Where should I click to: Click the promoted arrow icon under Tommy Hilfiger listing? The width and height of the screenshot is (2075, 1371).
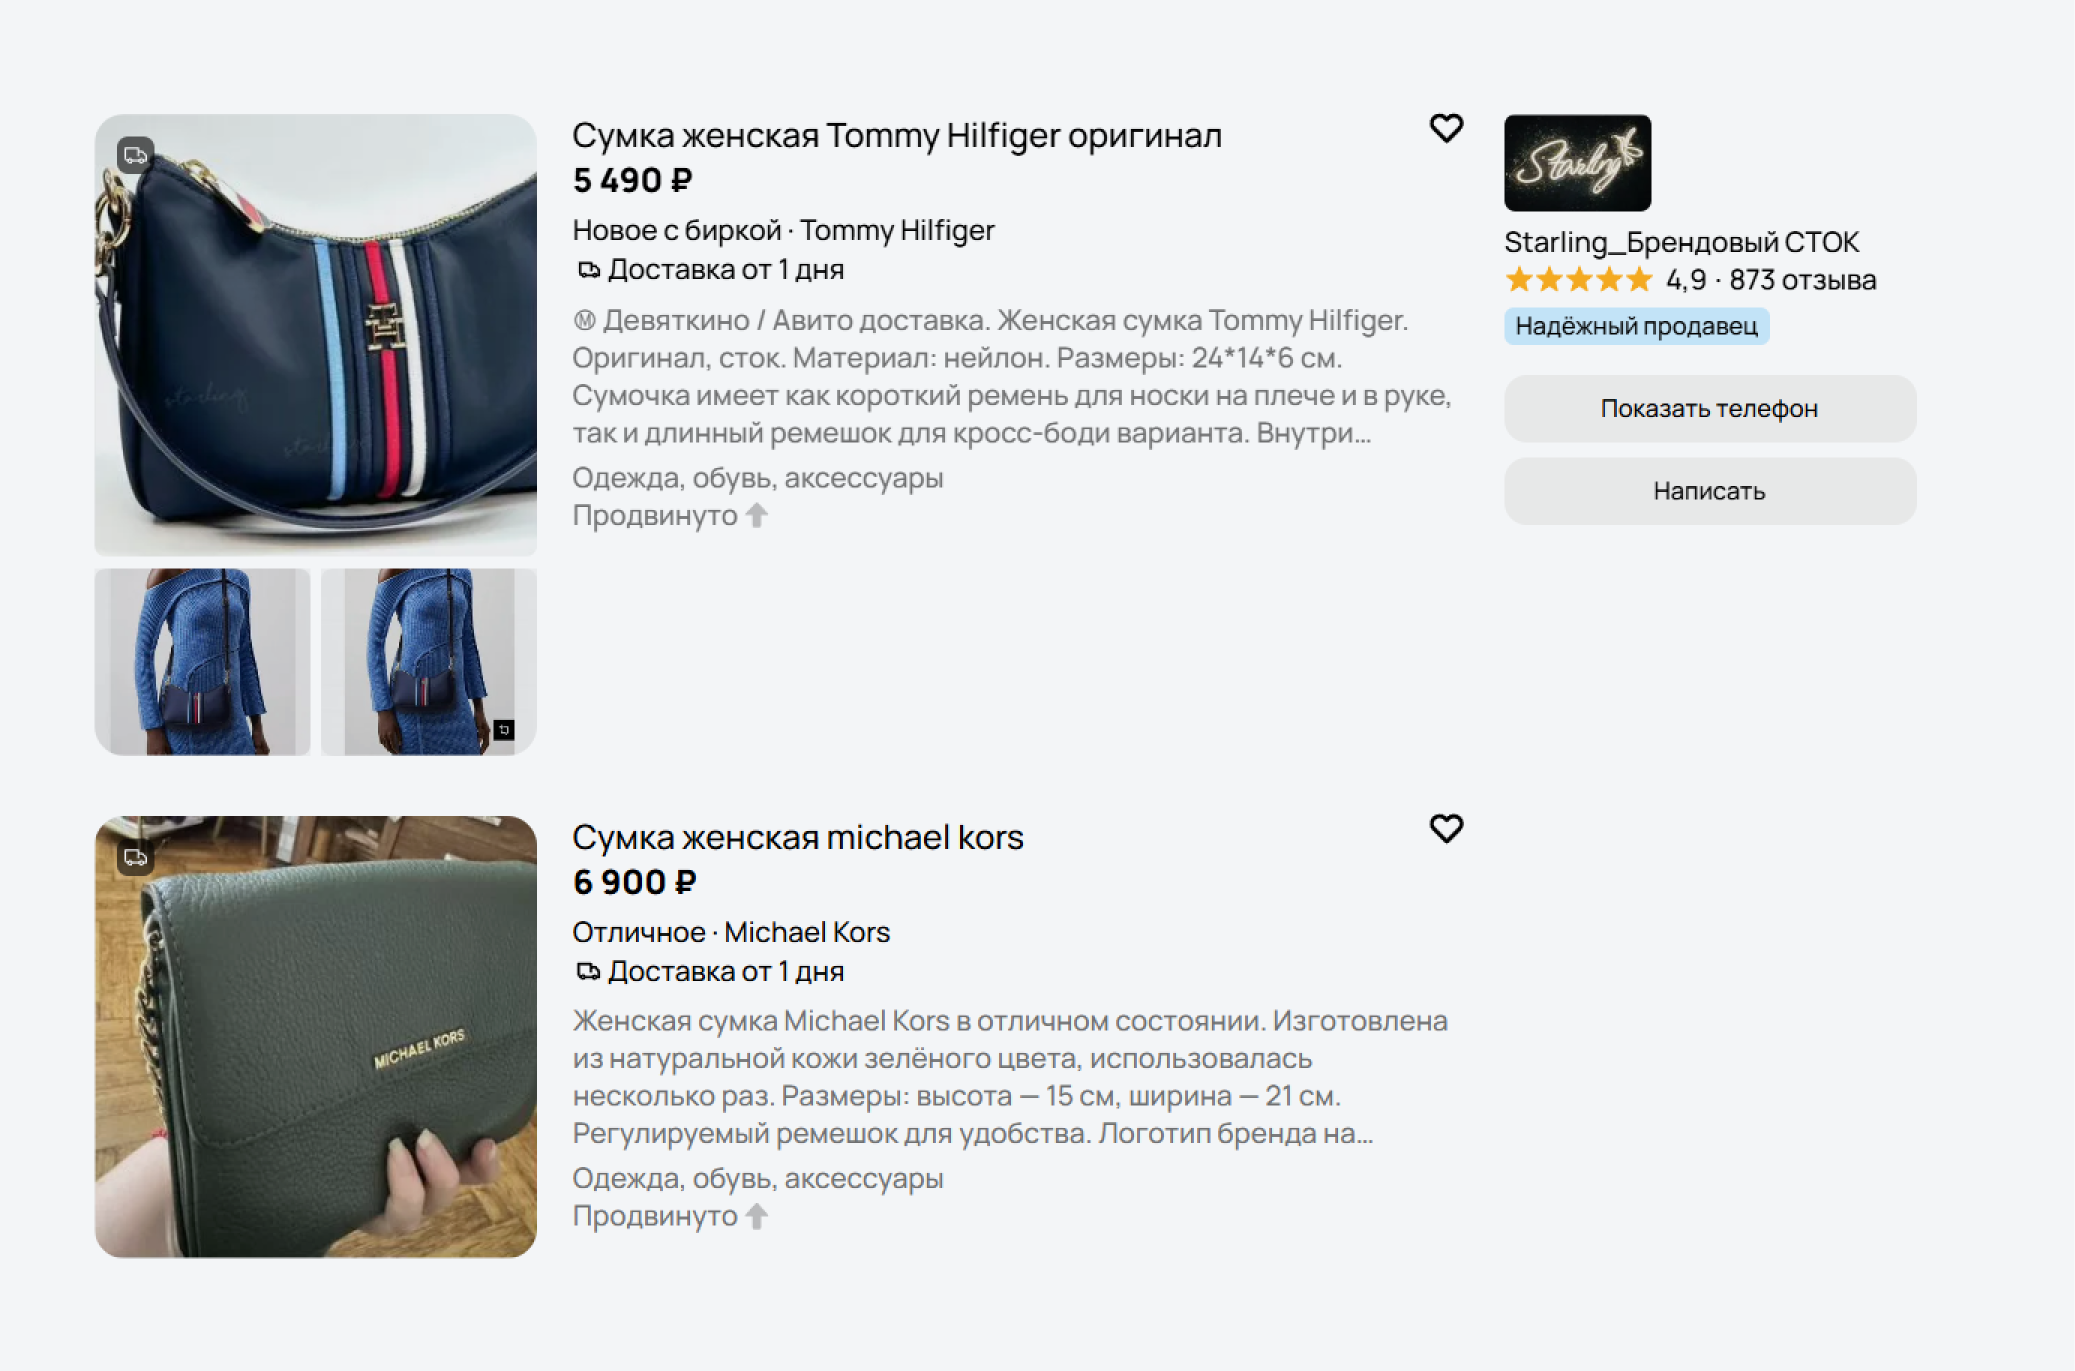[x=757, y=515]
